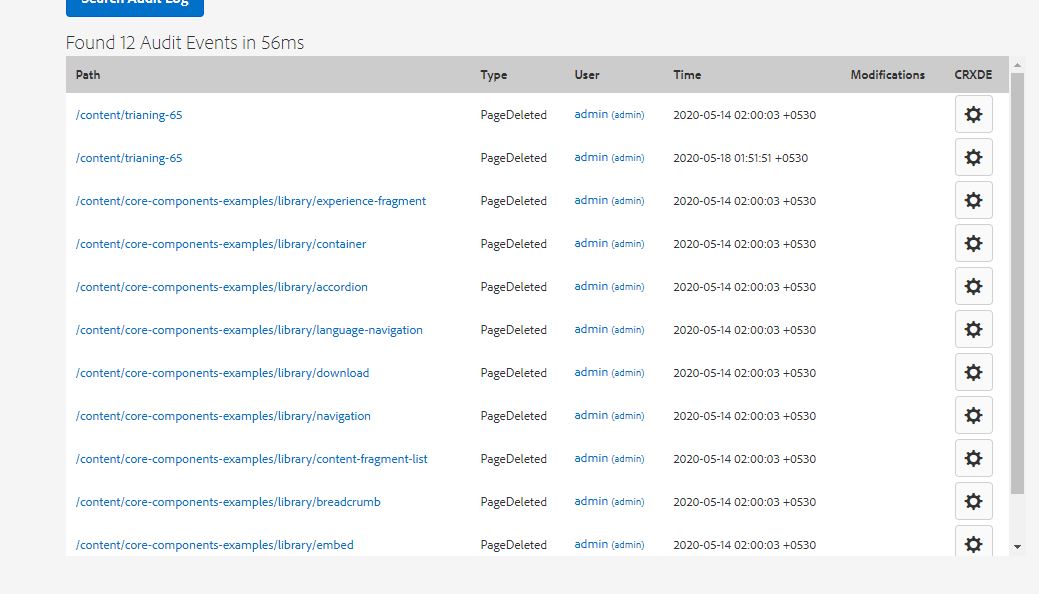The width and height of the screenshot is (1039, 594).
Task: Open CRXDE for the breadcrumb library page
Action: click(x=973, y=501)
